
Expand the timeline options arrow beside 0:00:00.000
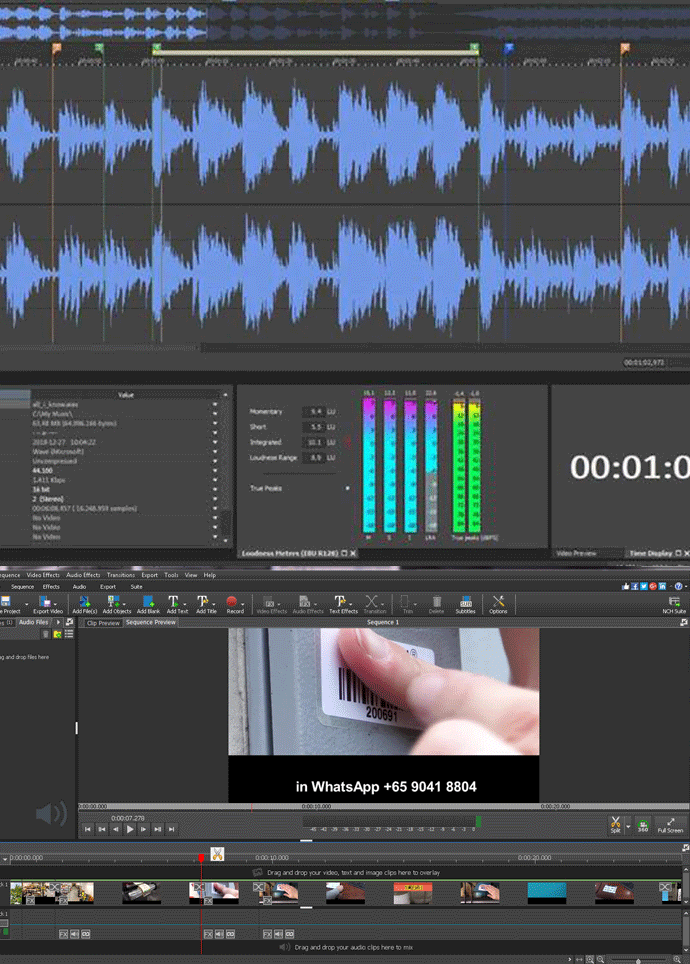pos(5,859)
